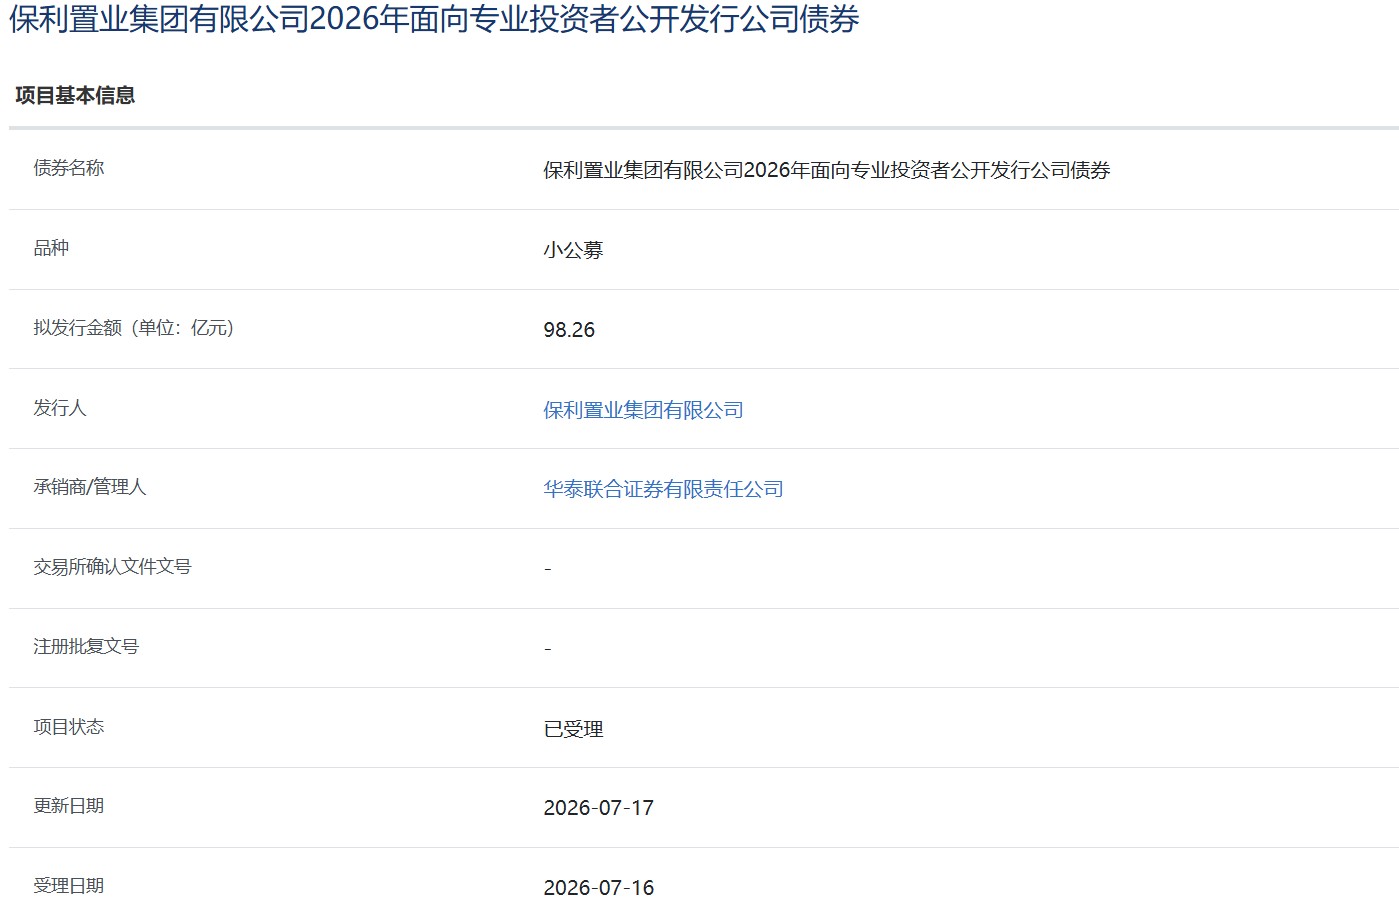Select the 已受理 status value
The width and height of the screenshot is (1399, 921).
(x=573, y=729)
